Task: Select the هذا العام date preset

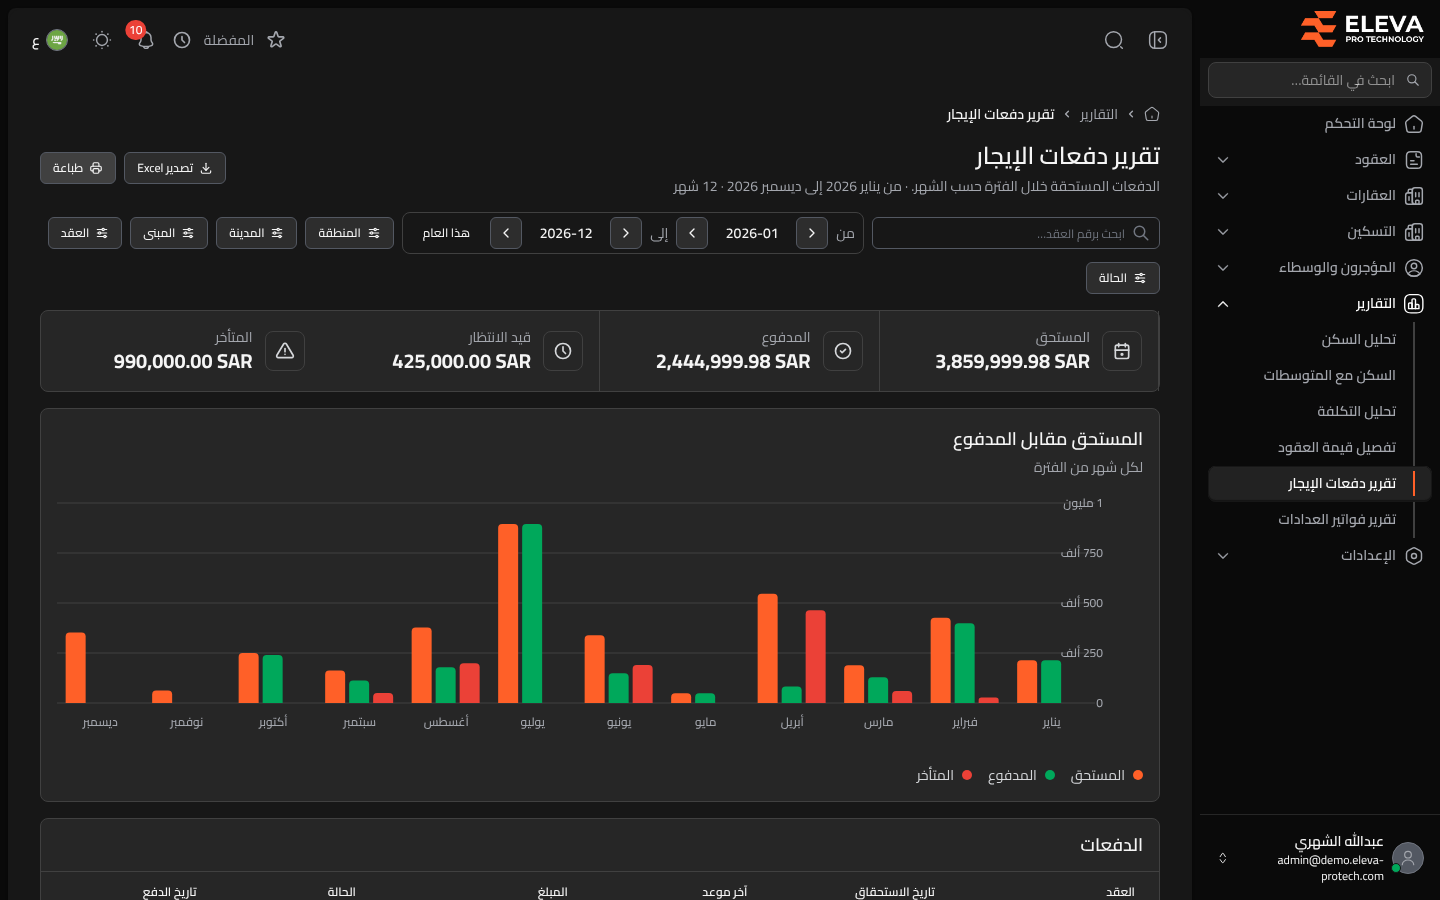Action: (x=446, y=233)
